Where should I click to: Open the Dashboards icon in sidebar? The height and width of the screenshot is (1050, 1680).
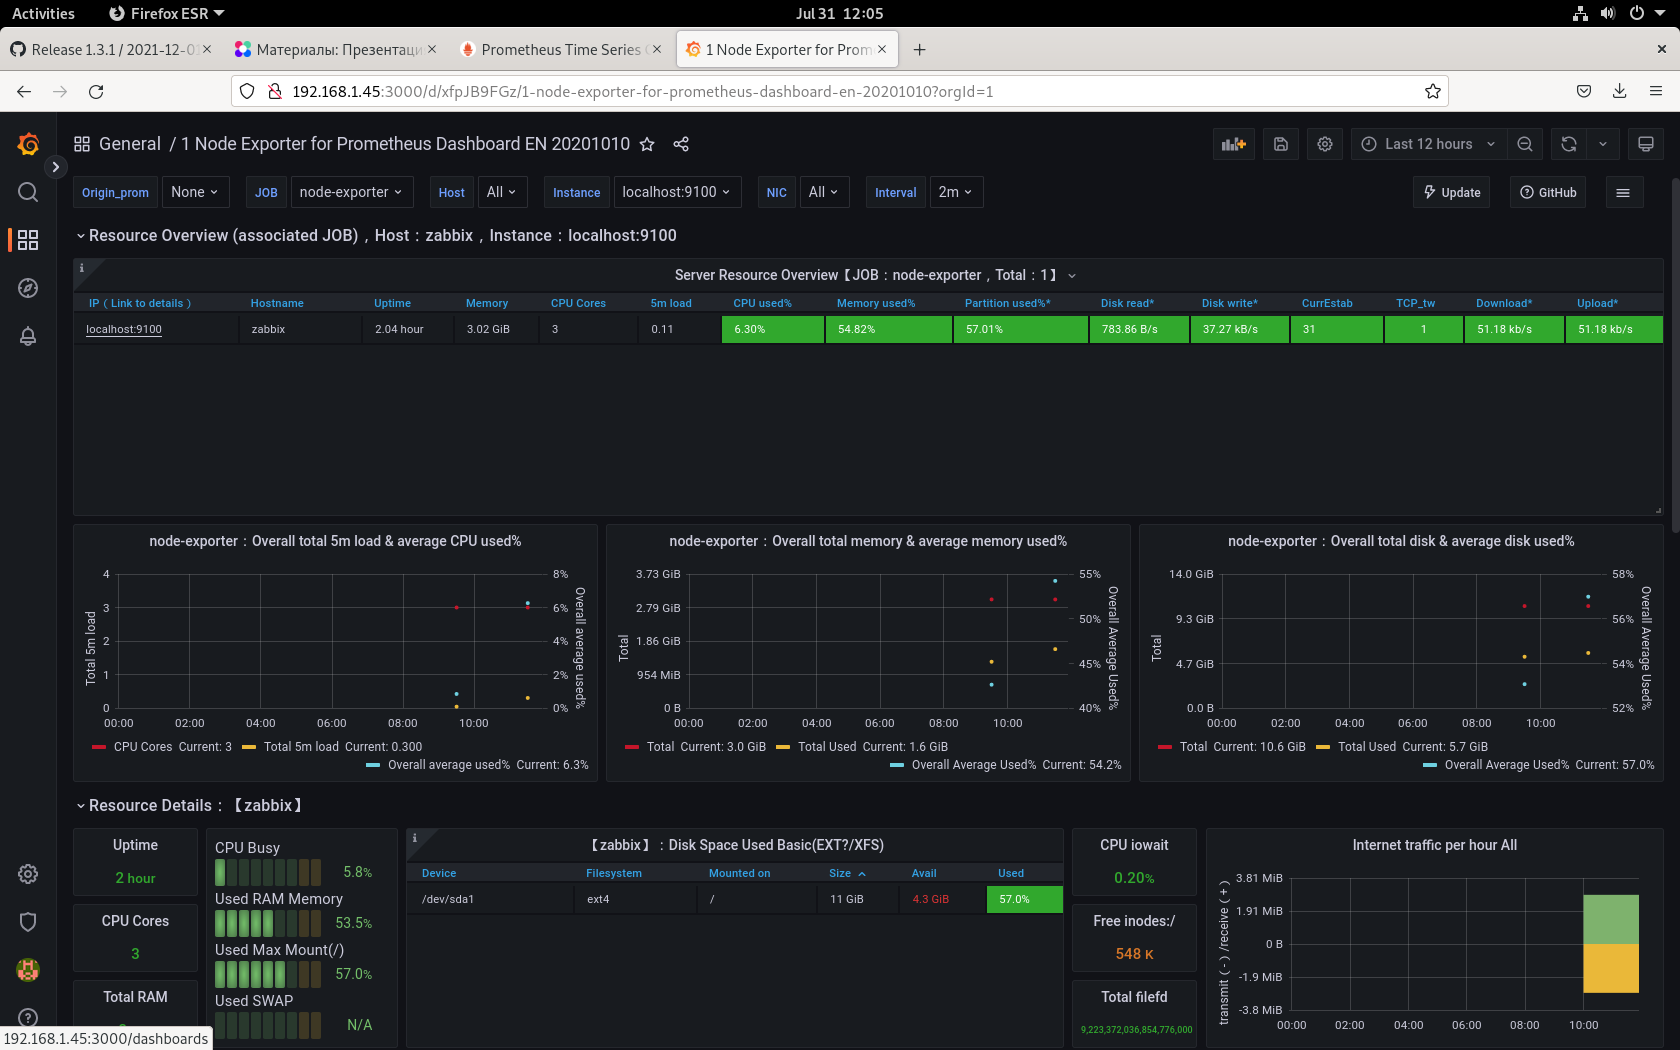click(28, 240)
